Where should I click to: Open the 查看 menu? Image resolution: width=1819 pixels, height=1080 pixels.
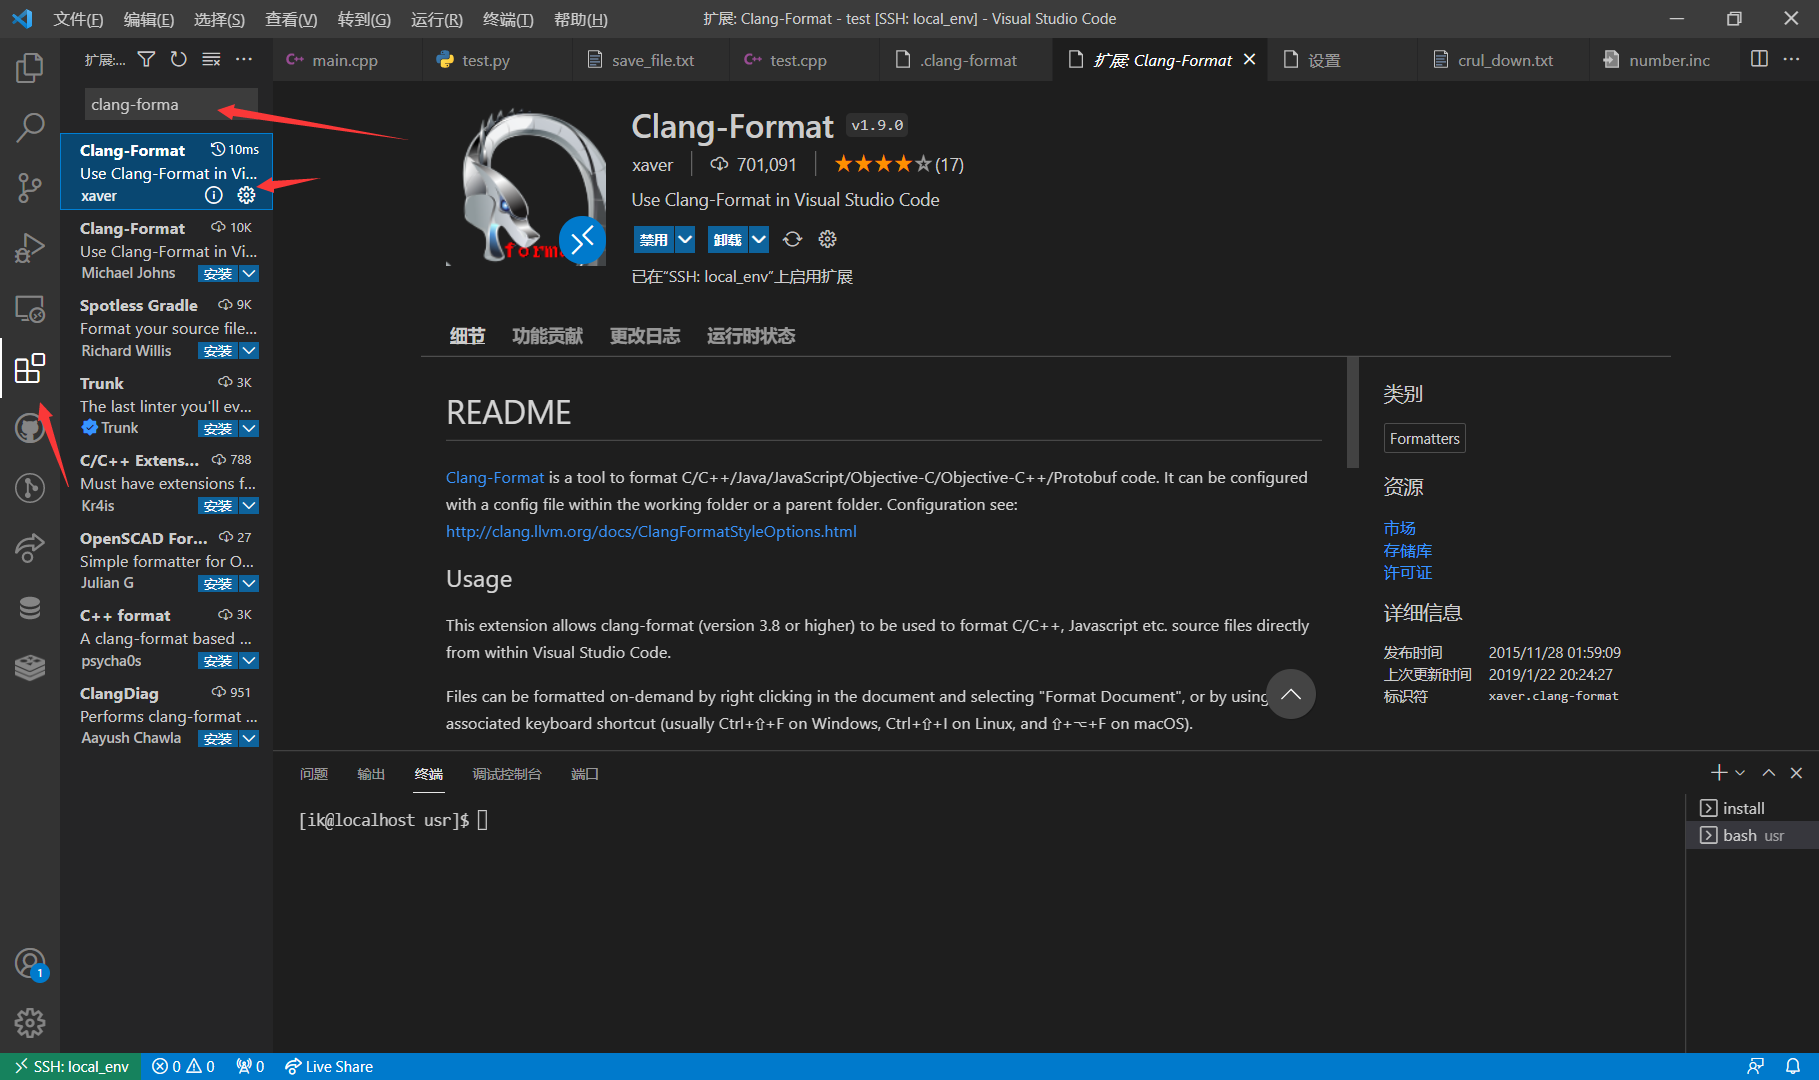click(291, 19)
